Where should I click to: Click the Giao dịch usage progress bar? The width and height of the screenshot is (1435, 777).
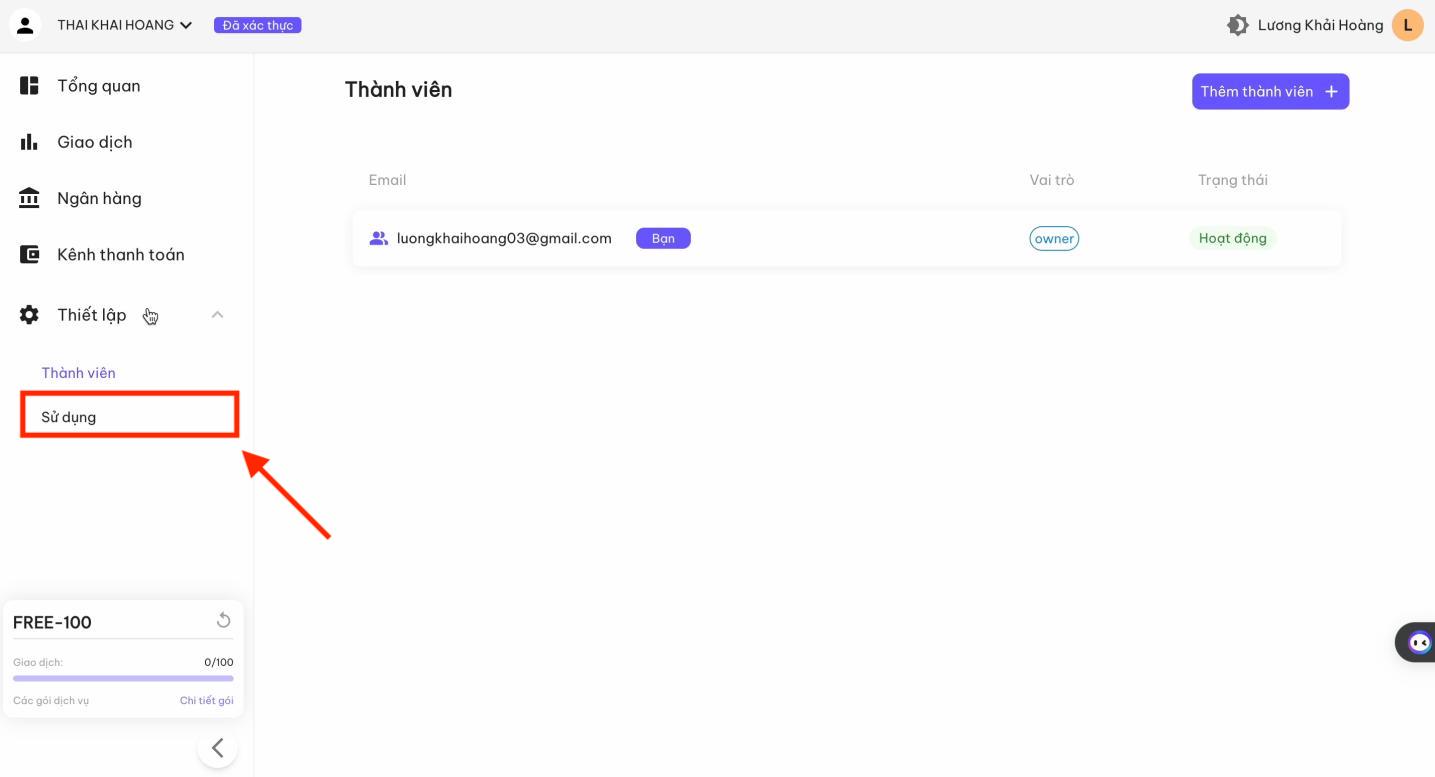pyautogui.click(x=123, y=678)
